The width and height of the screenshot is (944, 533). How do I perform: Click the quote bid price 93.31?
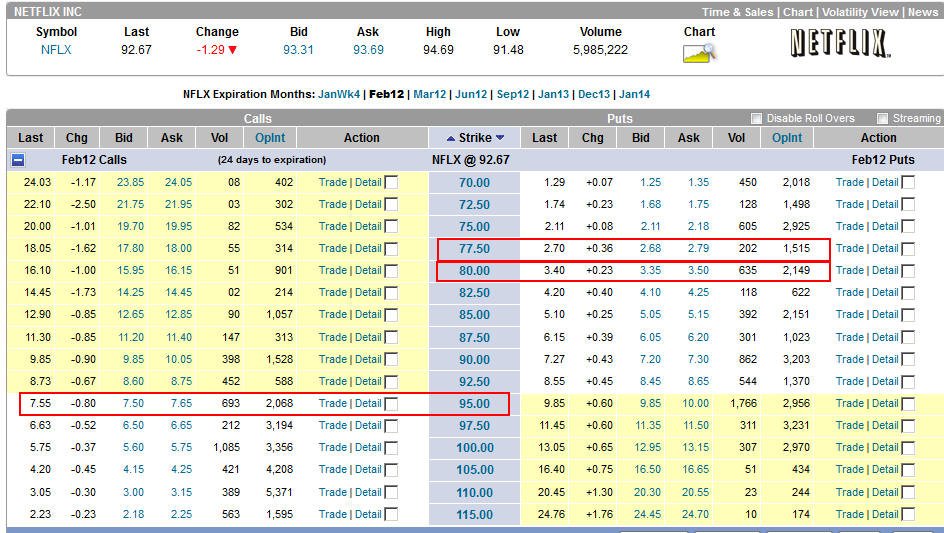click(x=298, y=50)
